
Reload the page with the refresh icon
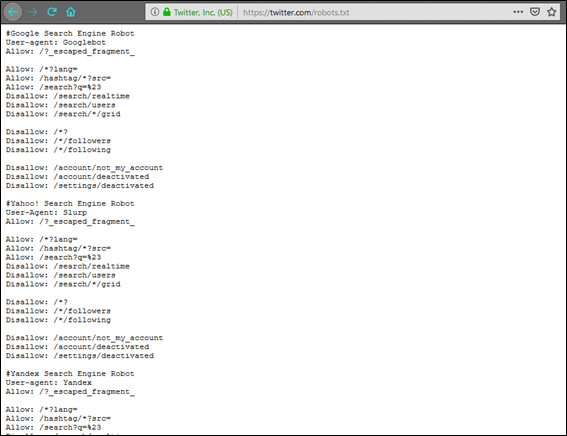click(52, 12)
